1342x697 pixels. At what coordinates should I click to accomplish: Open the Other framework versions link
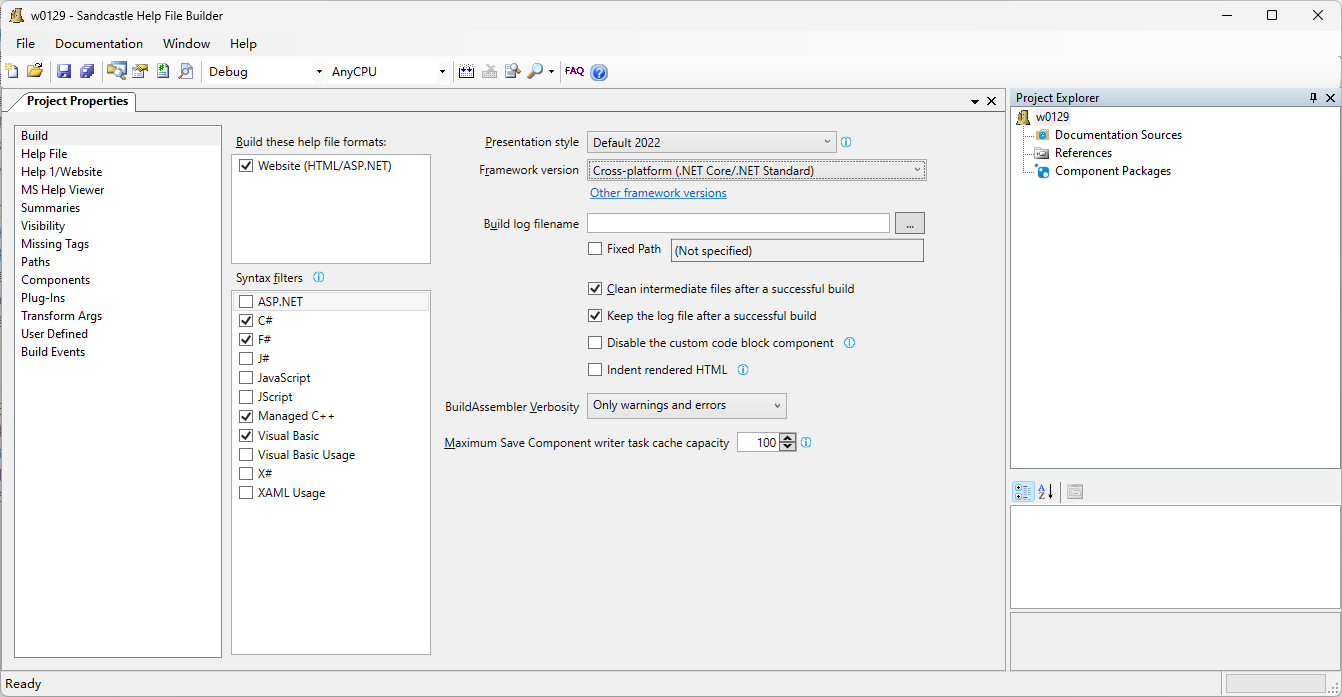tap(658, 193)
